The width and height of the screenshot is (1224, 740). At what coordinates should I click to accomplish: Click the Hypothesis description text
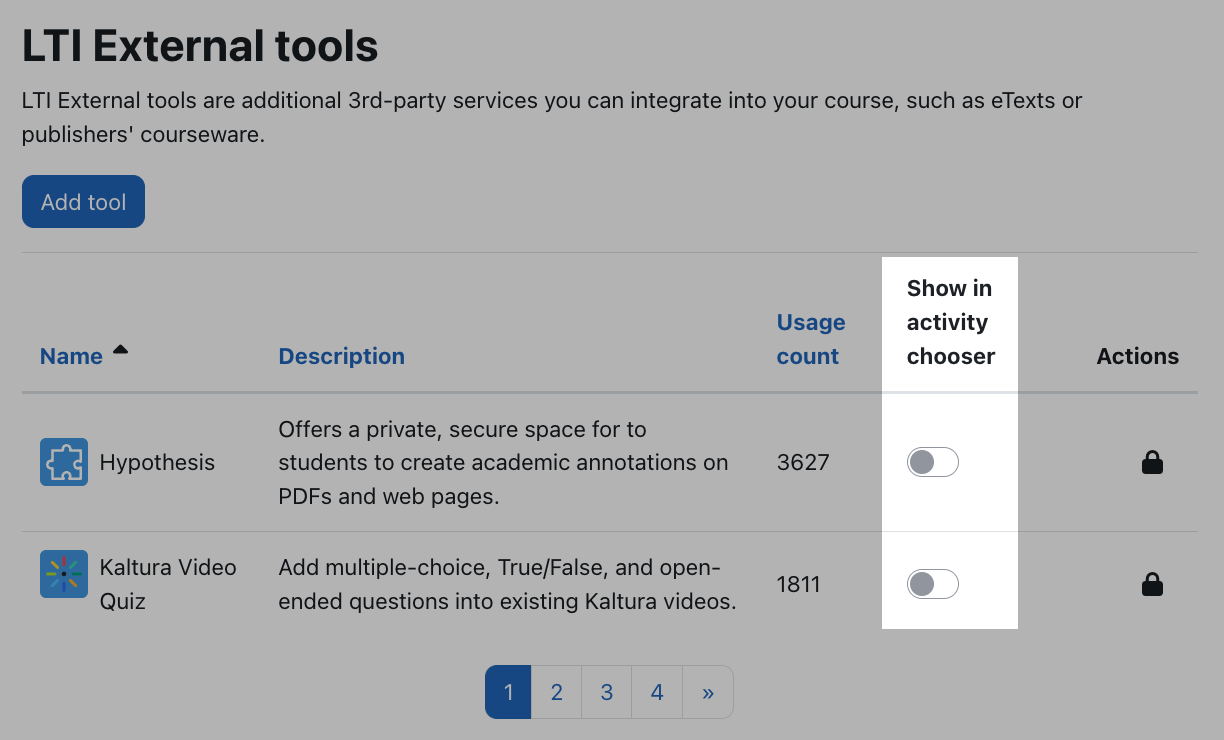(503, 463)
